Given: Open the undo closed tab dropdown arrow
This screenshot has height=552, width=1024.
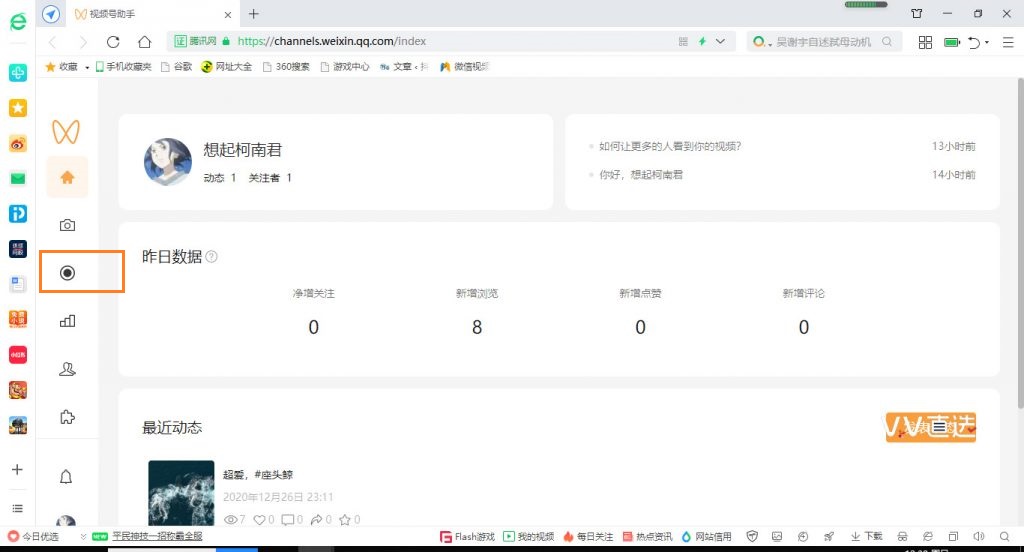Looking at the screenshot, I should (988, 42).
